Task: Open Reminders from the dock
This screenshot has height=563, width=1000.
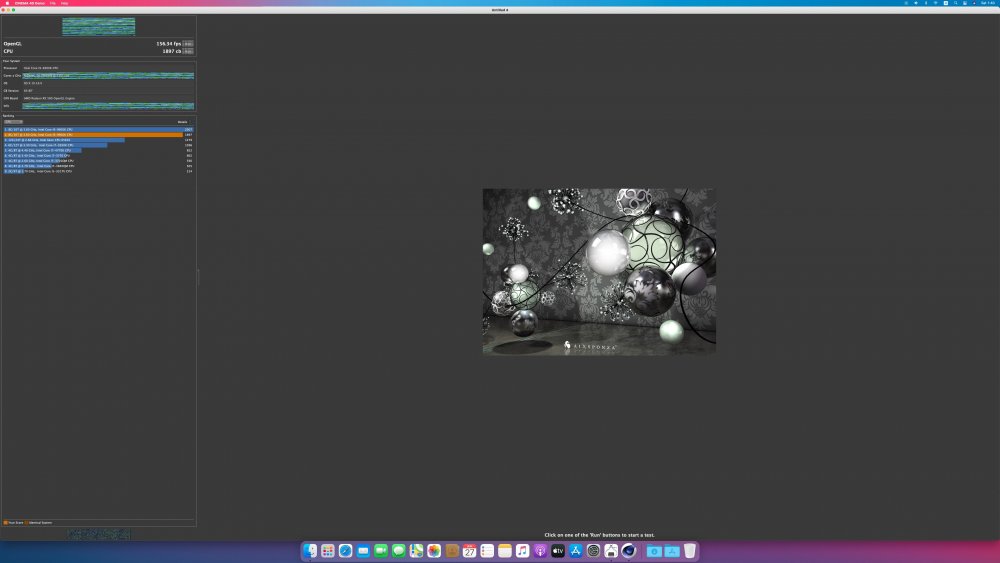Action: [487, 551]
